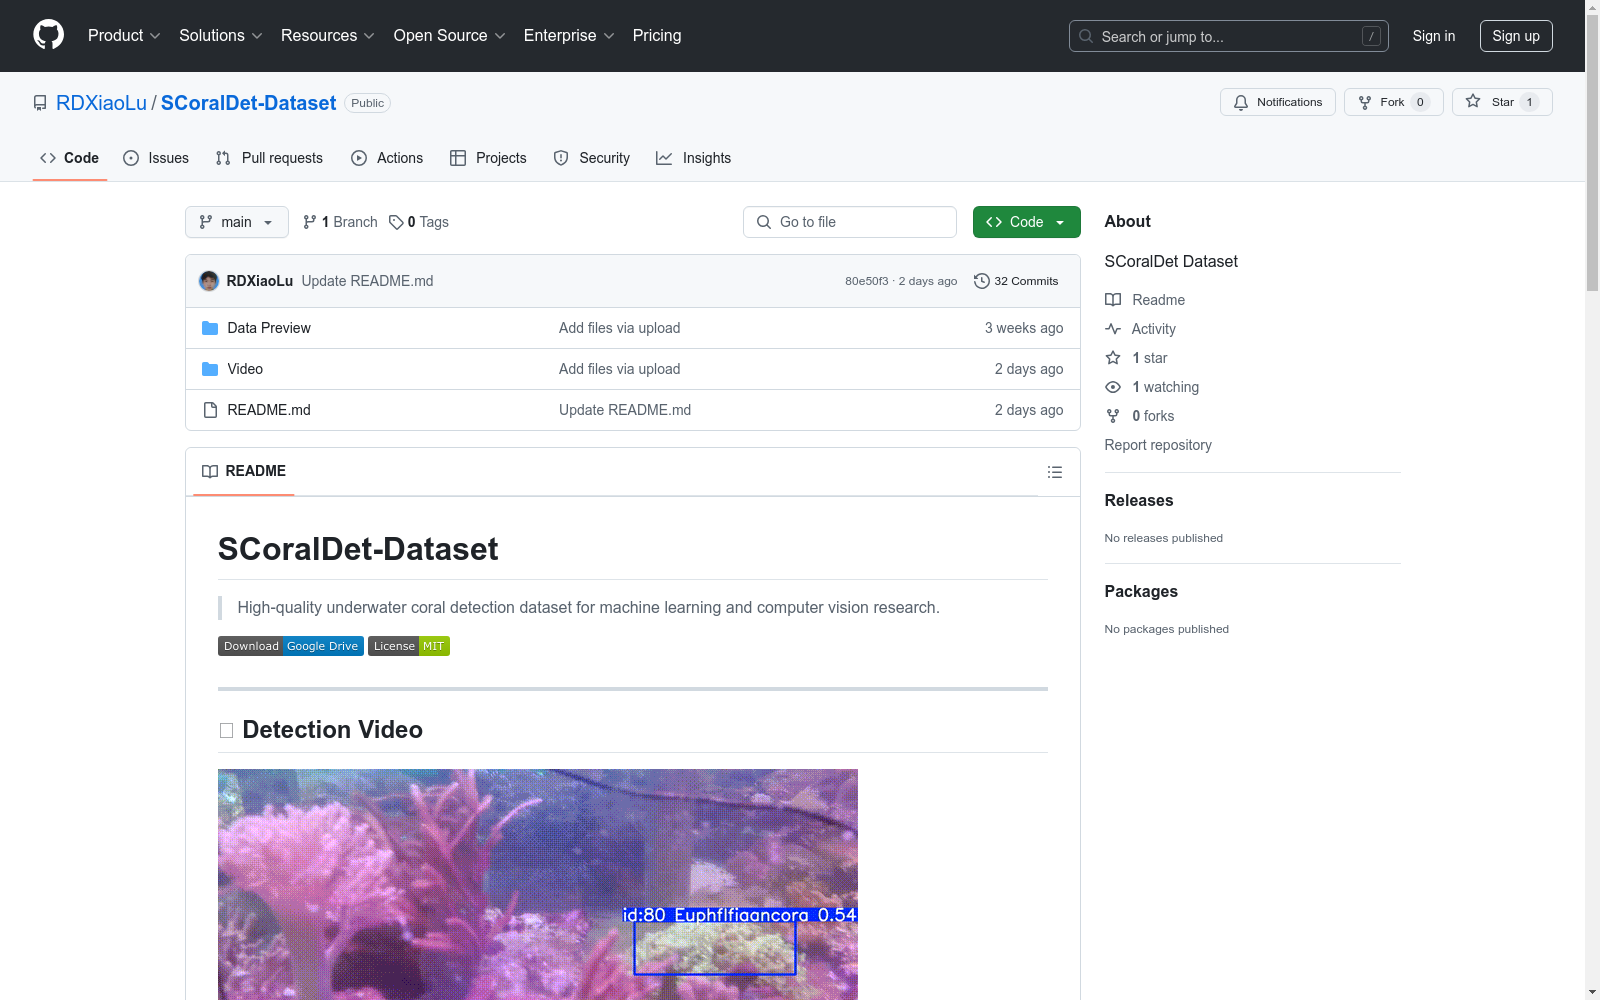This screenshot has height=1000, width=1600.
Task: Click the Fork repository icon
Action: (1365, 102)
